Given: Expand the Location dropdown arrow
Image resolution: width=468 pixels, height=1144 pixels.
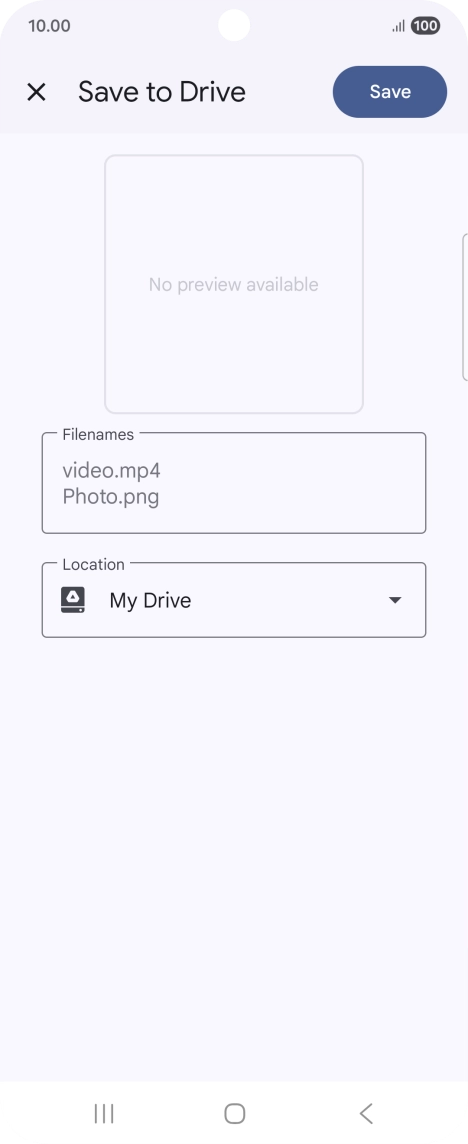Looking at the screenshot, I should point(395,600).
